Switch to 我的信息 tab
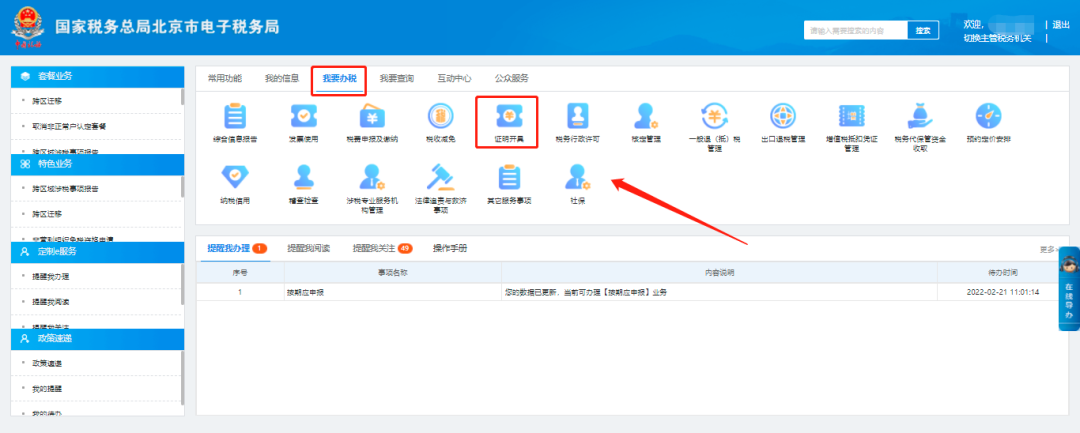The height and width of the screenshot is (433, 1080). tap(282, 78)
